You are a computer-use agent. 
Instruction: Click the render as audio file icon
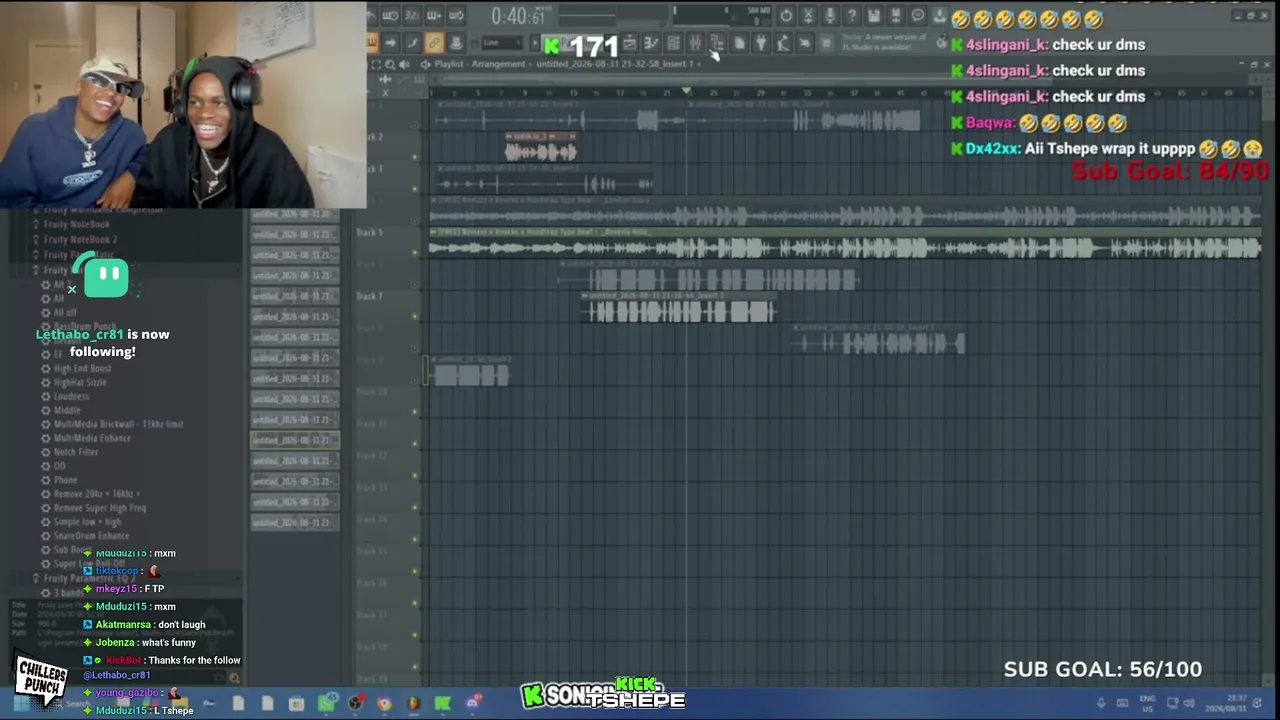click(x=896, y=15)
